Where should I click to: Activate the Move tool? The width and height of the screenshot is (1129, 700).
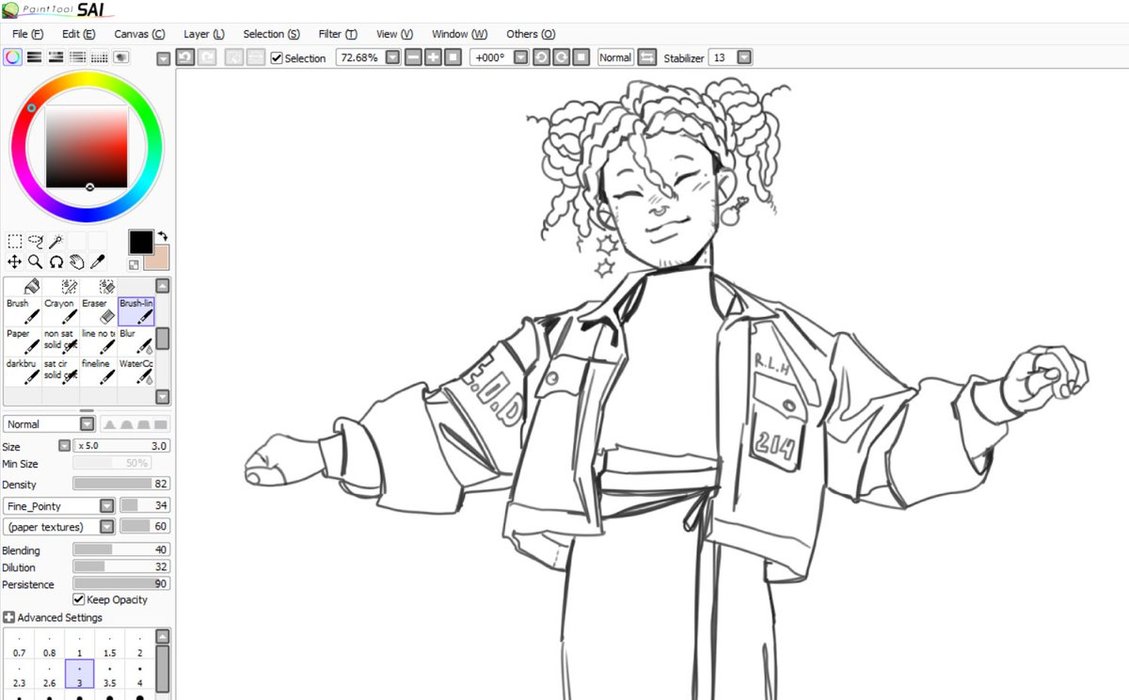pos(15,262)
